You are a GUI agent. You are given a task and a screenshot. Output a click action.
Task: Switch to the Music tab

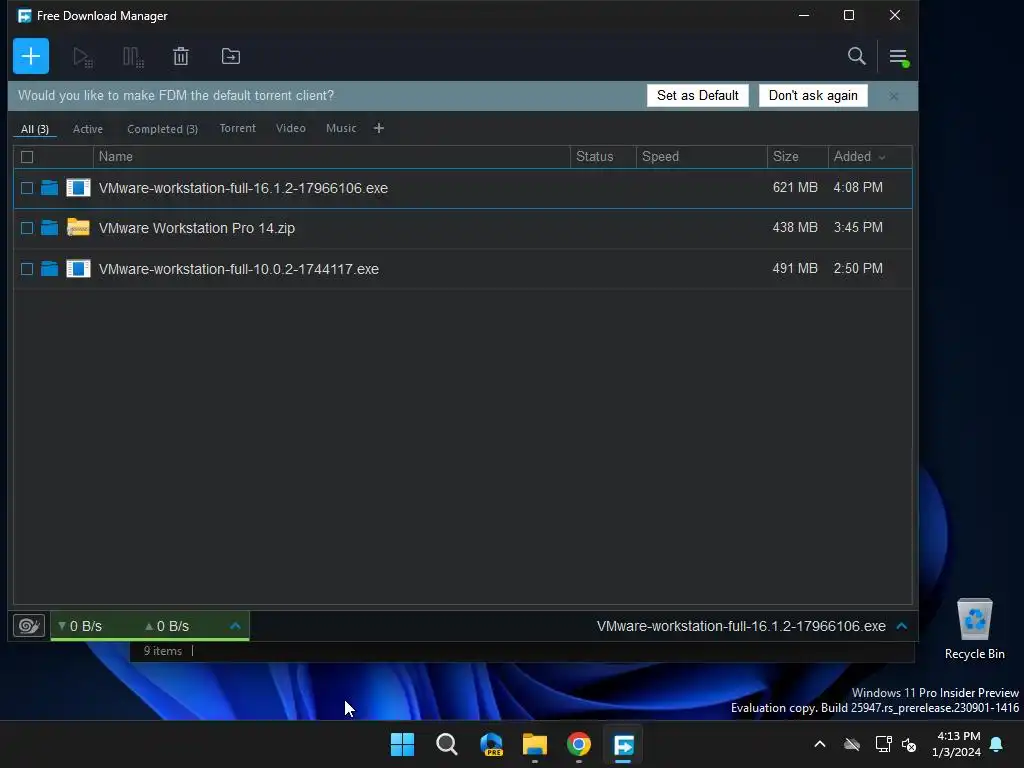coord(341,128)
